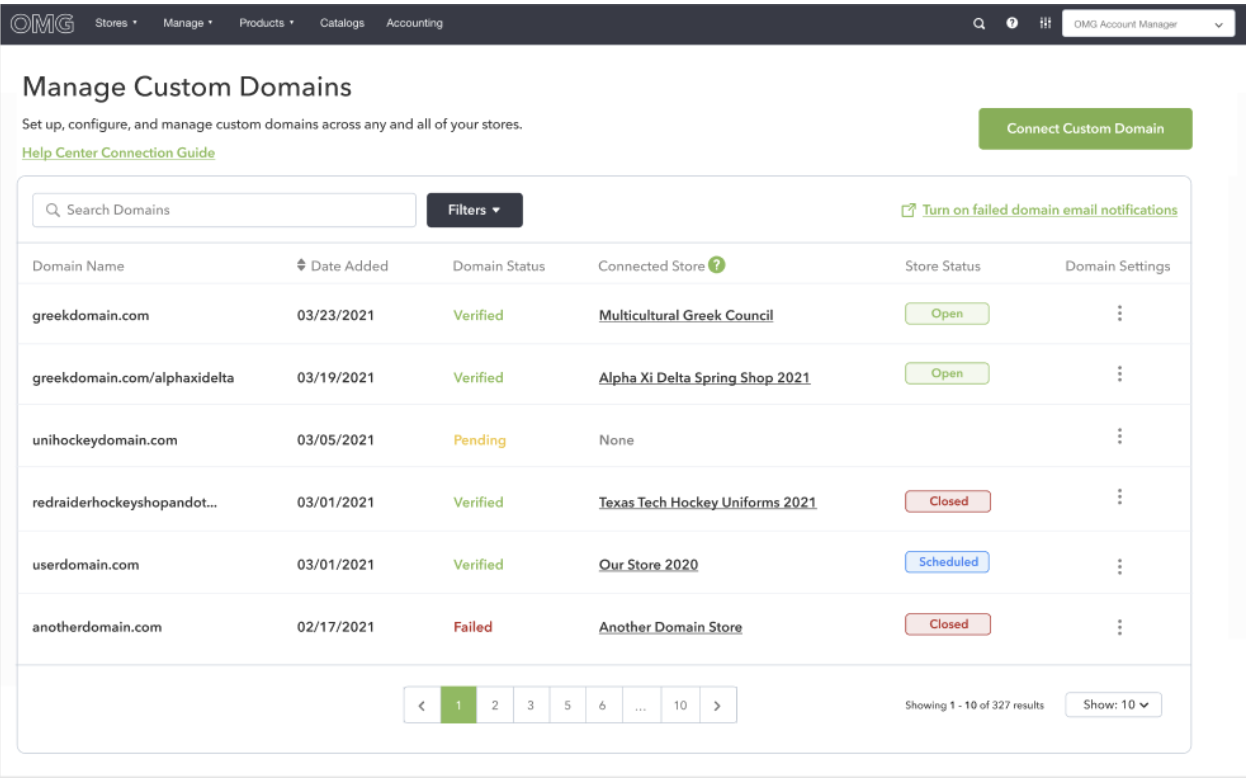Screen dimensions: 1246x780
Task: Open the Multicultural Greek Council store link
Action: (686, 315)
